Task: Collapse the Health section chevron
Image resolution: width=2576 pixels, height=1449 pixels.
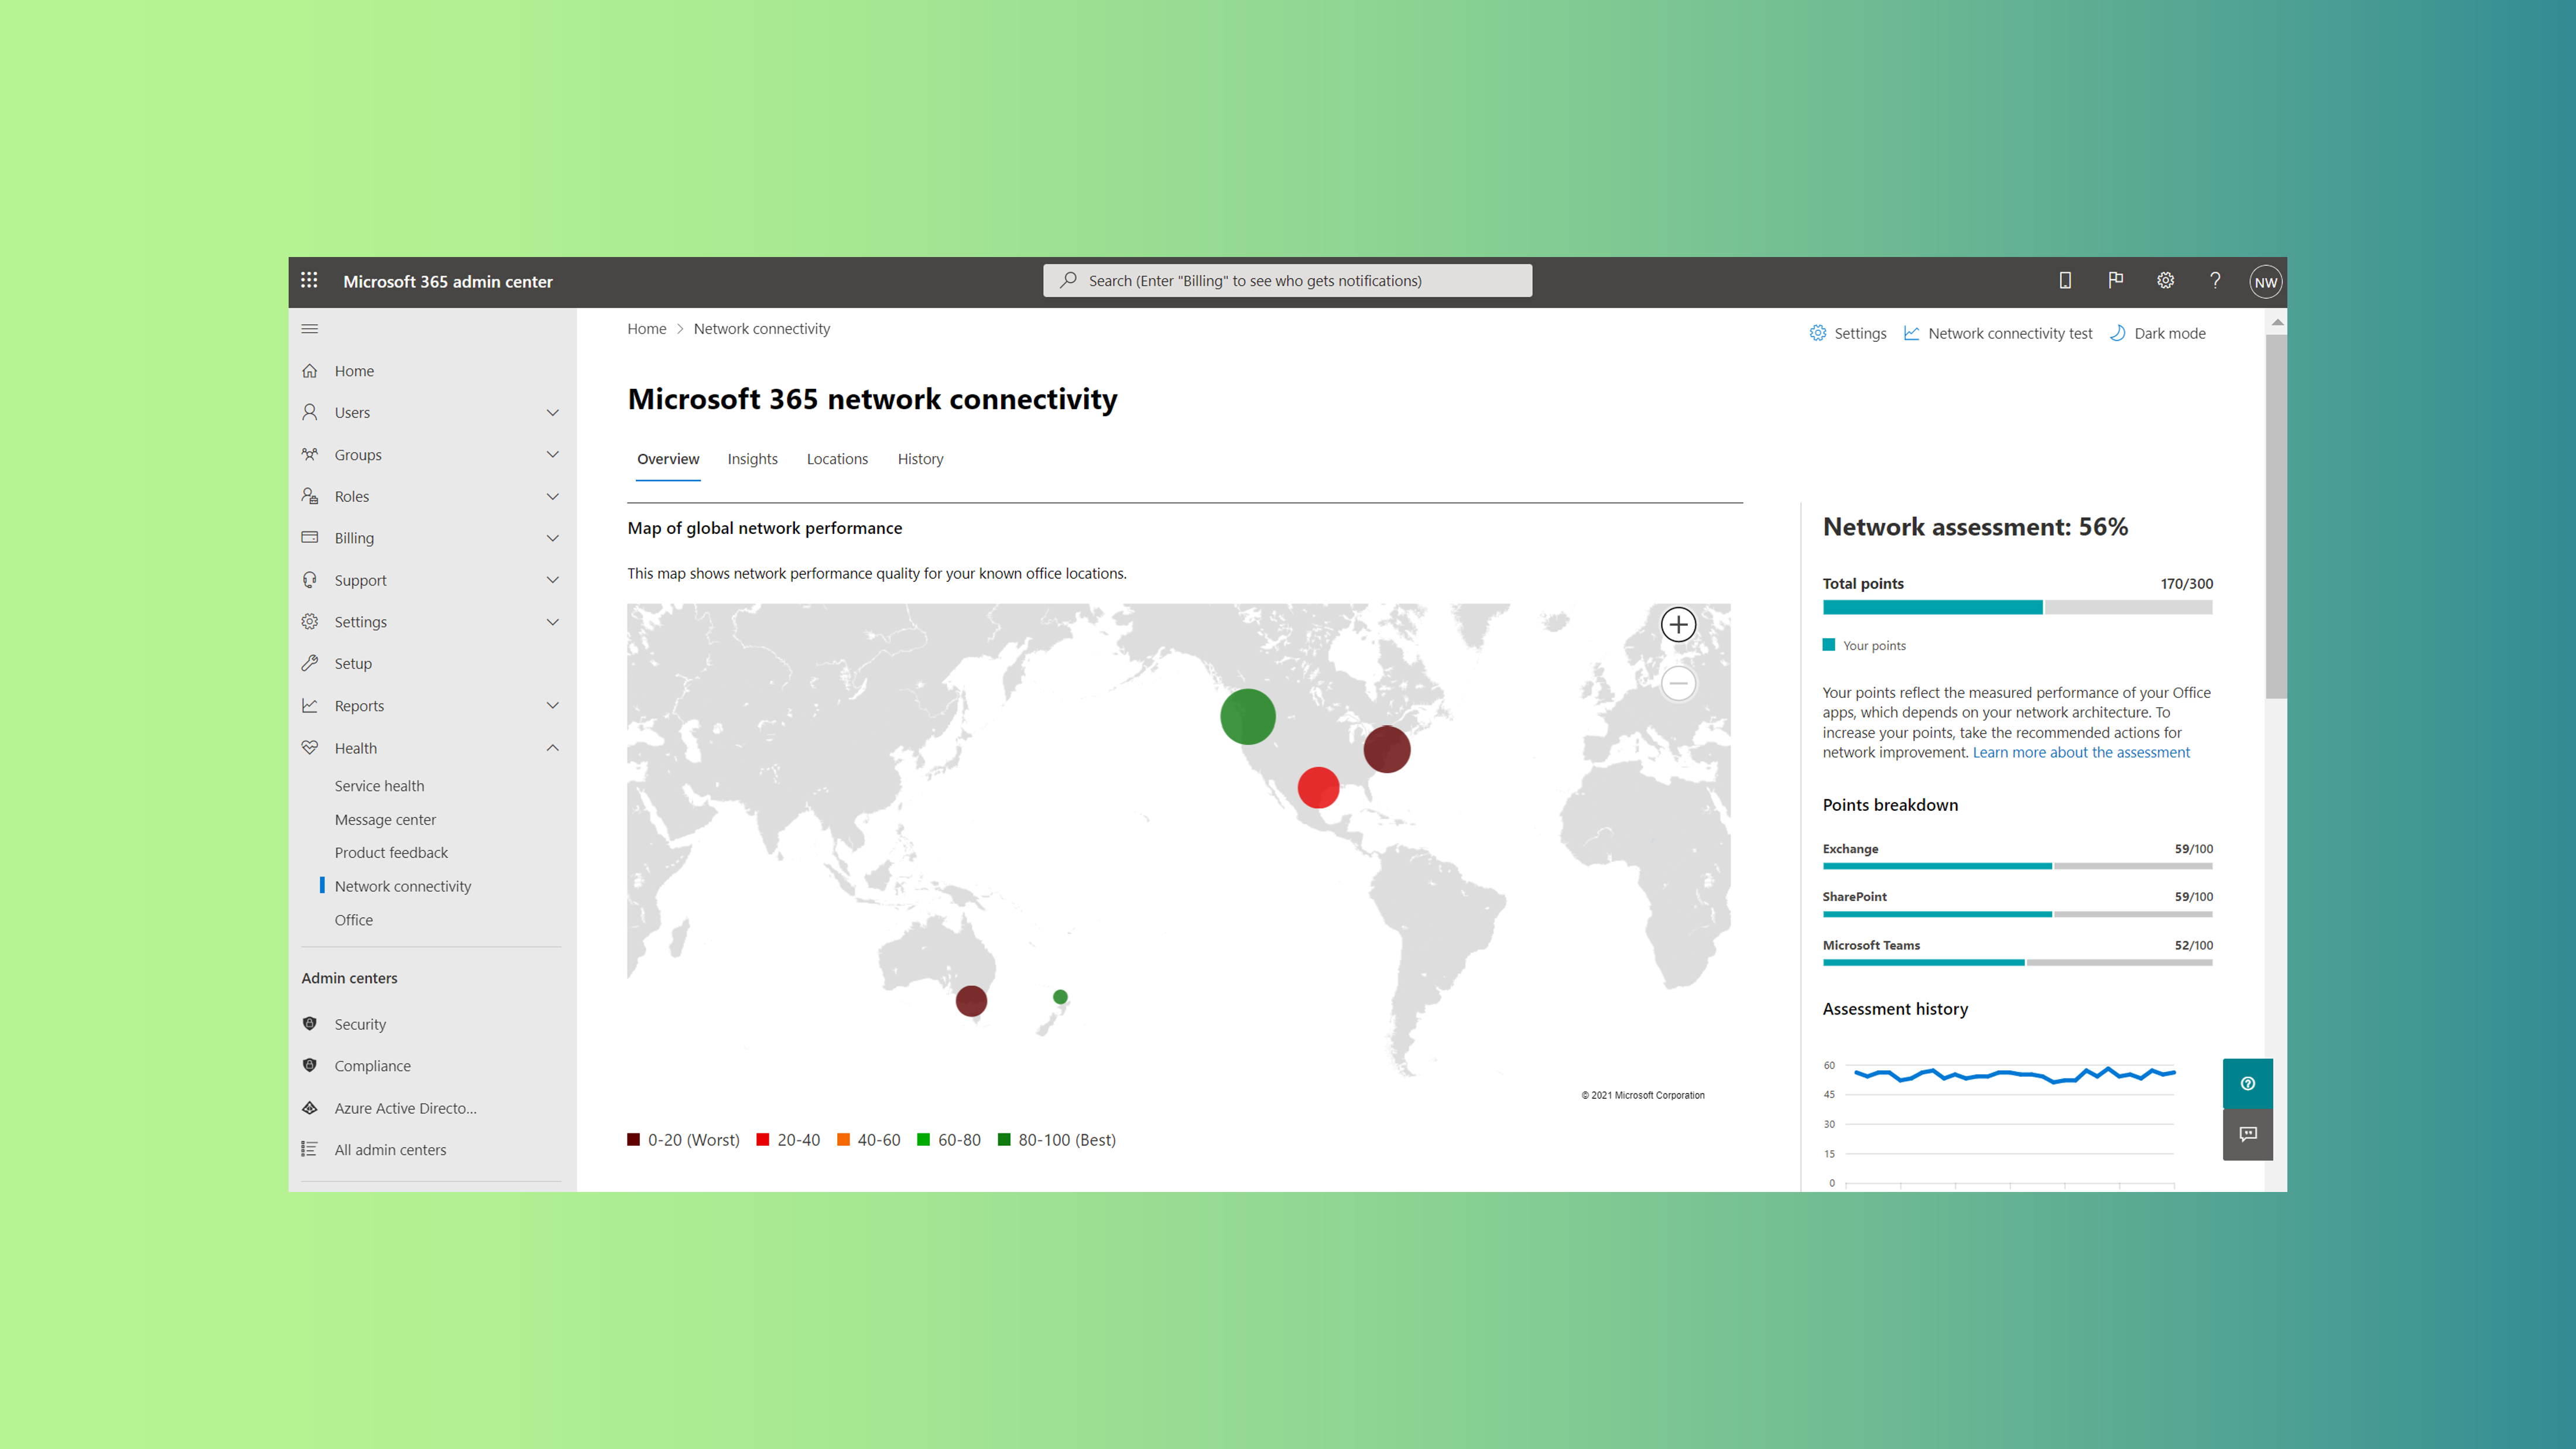Action: point(552,748)
